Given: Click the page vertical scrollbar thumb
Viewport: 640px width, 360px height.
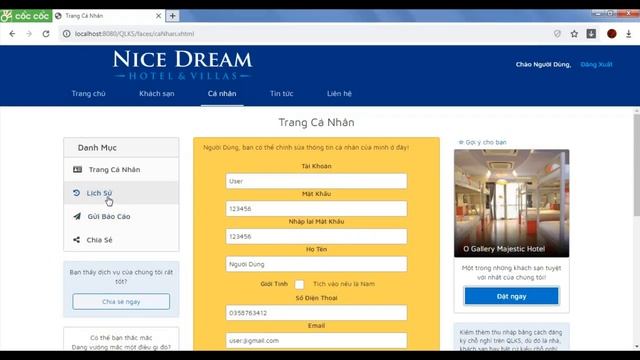Looking at the screenshot, I should [636, 165].
